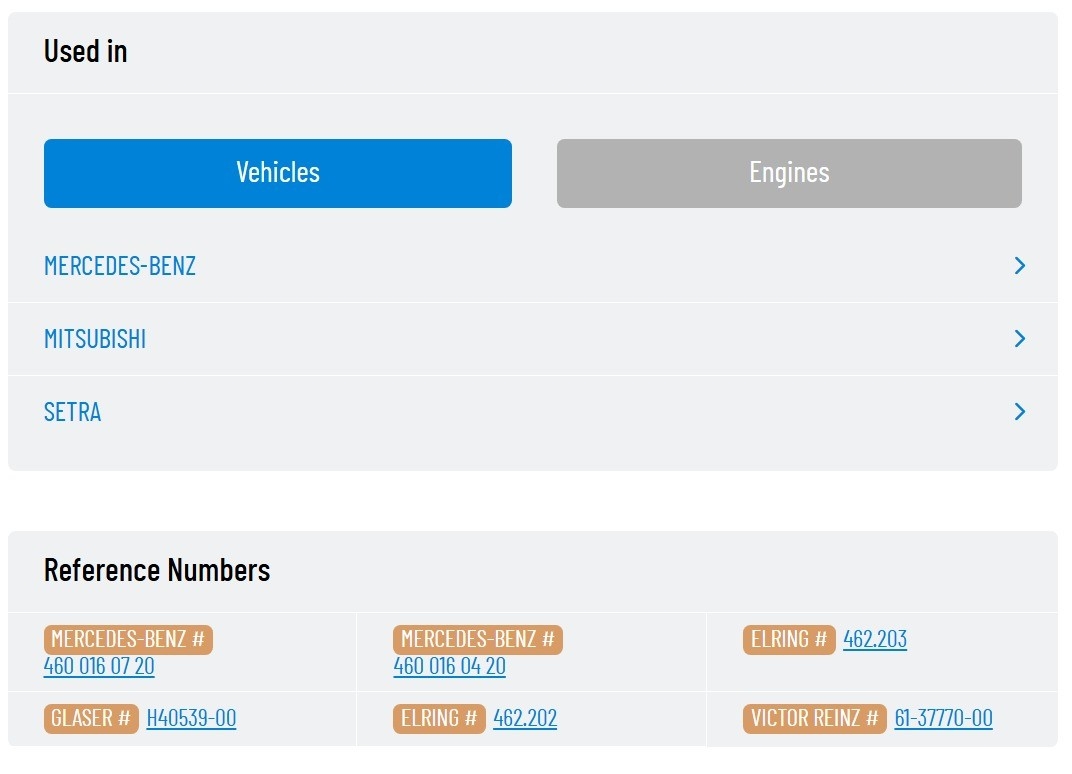
Task: Open Glaser reference H40539-00
Action: click(x=191, y=718)
